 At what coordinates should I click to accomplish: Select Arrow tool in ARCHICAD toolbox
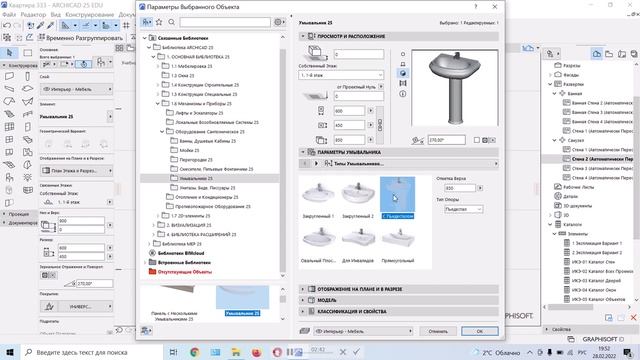pyautogui.click(x=9, y=52)
